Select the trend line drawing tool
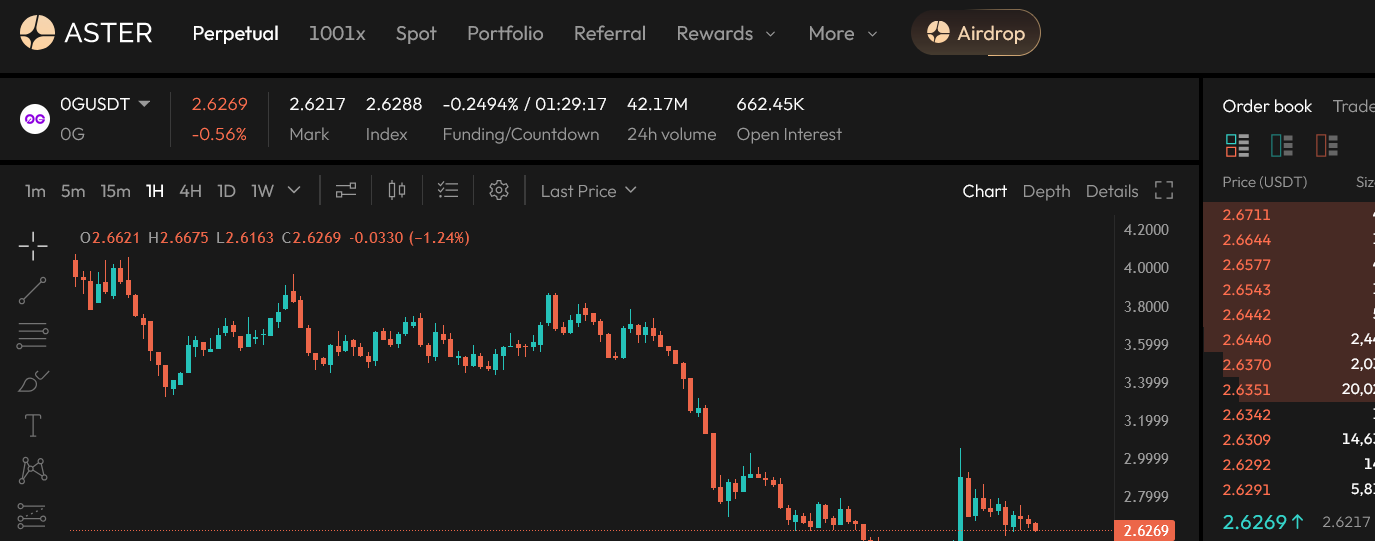 pyautogui.click(x=33, y=290)
